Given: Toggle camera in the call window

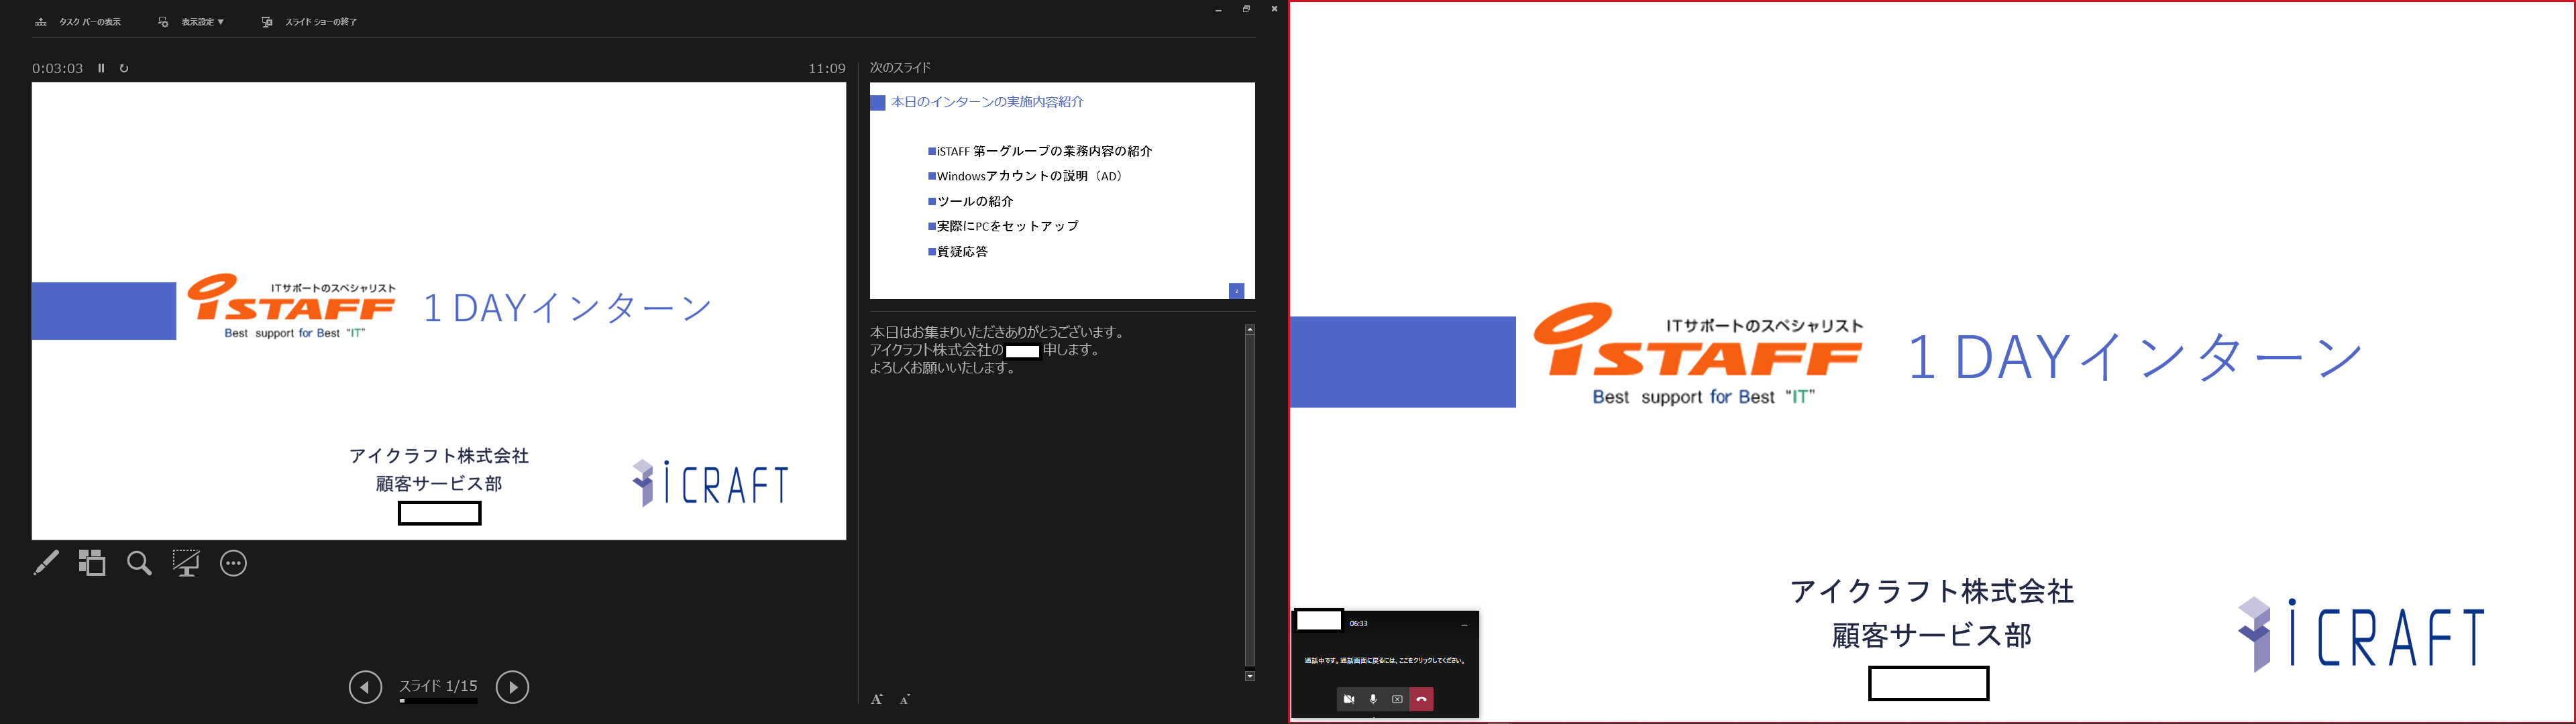Looking at the screenshot, I should 1349,699.
